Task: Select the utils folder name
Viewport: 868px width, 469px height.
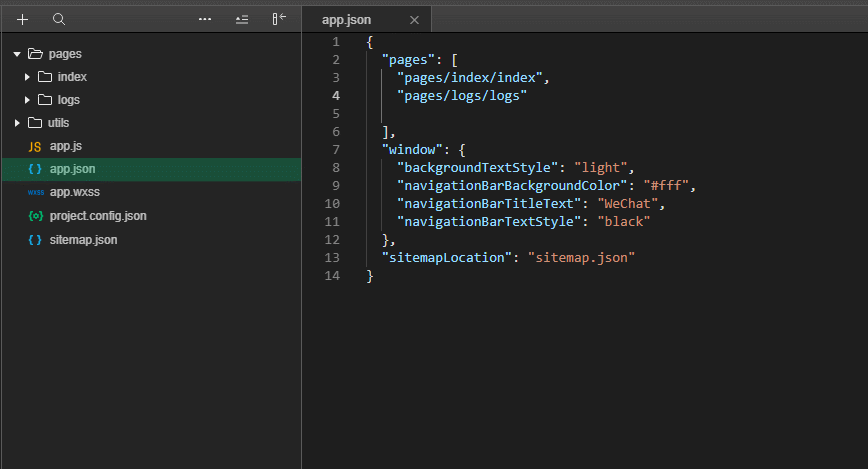Action: pos(58,123)
